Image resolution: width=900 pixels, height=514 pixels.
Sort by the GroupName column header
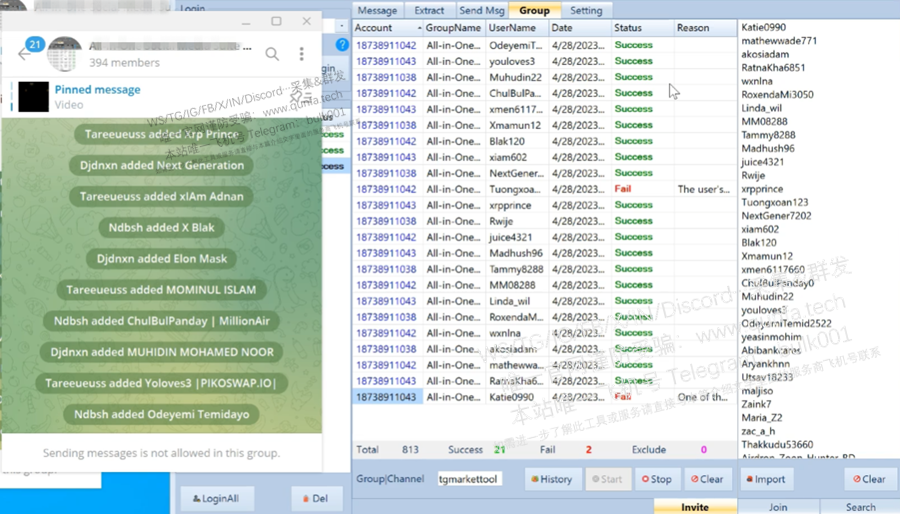coord(454,28)
